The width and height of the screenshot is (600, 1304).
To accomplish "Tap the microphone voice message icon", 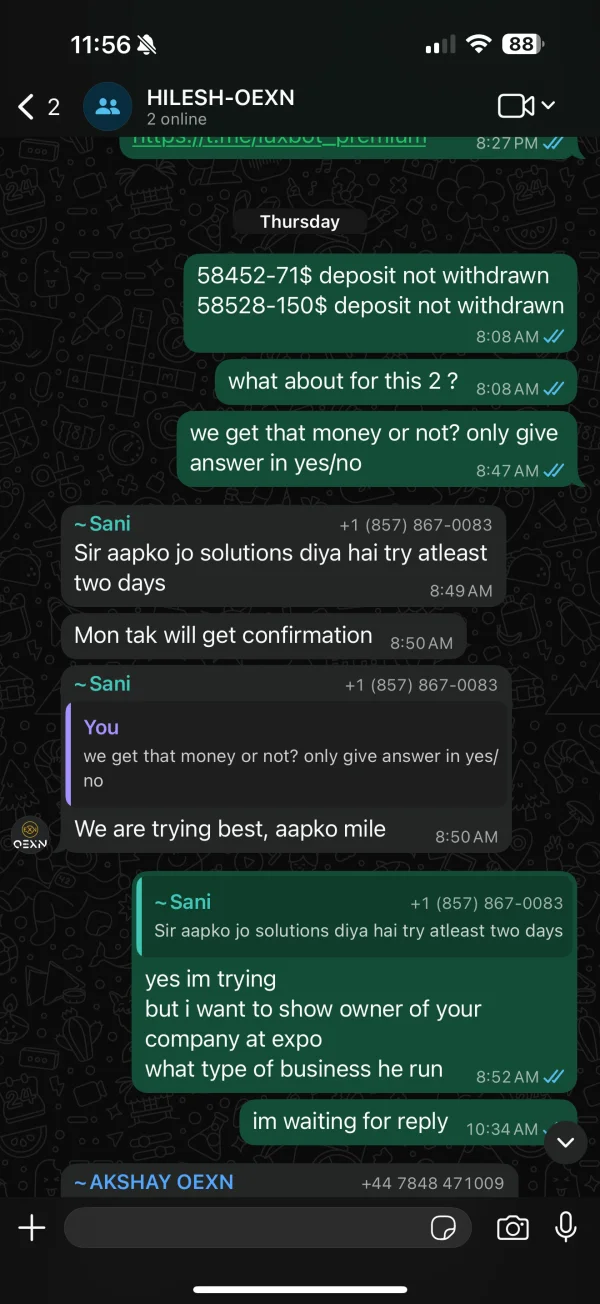I will click(x=566, y=1227).
